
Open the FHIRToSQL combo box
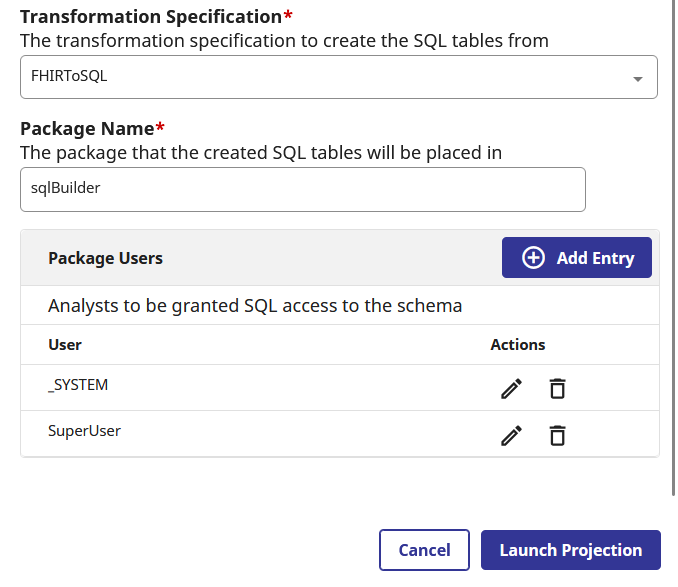[320, 77]
